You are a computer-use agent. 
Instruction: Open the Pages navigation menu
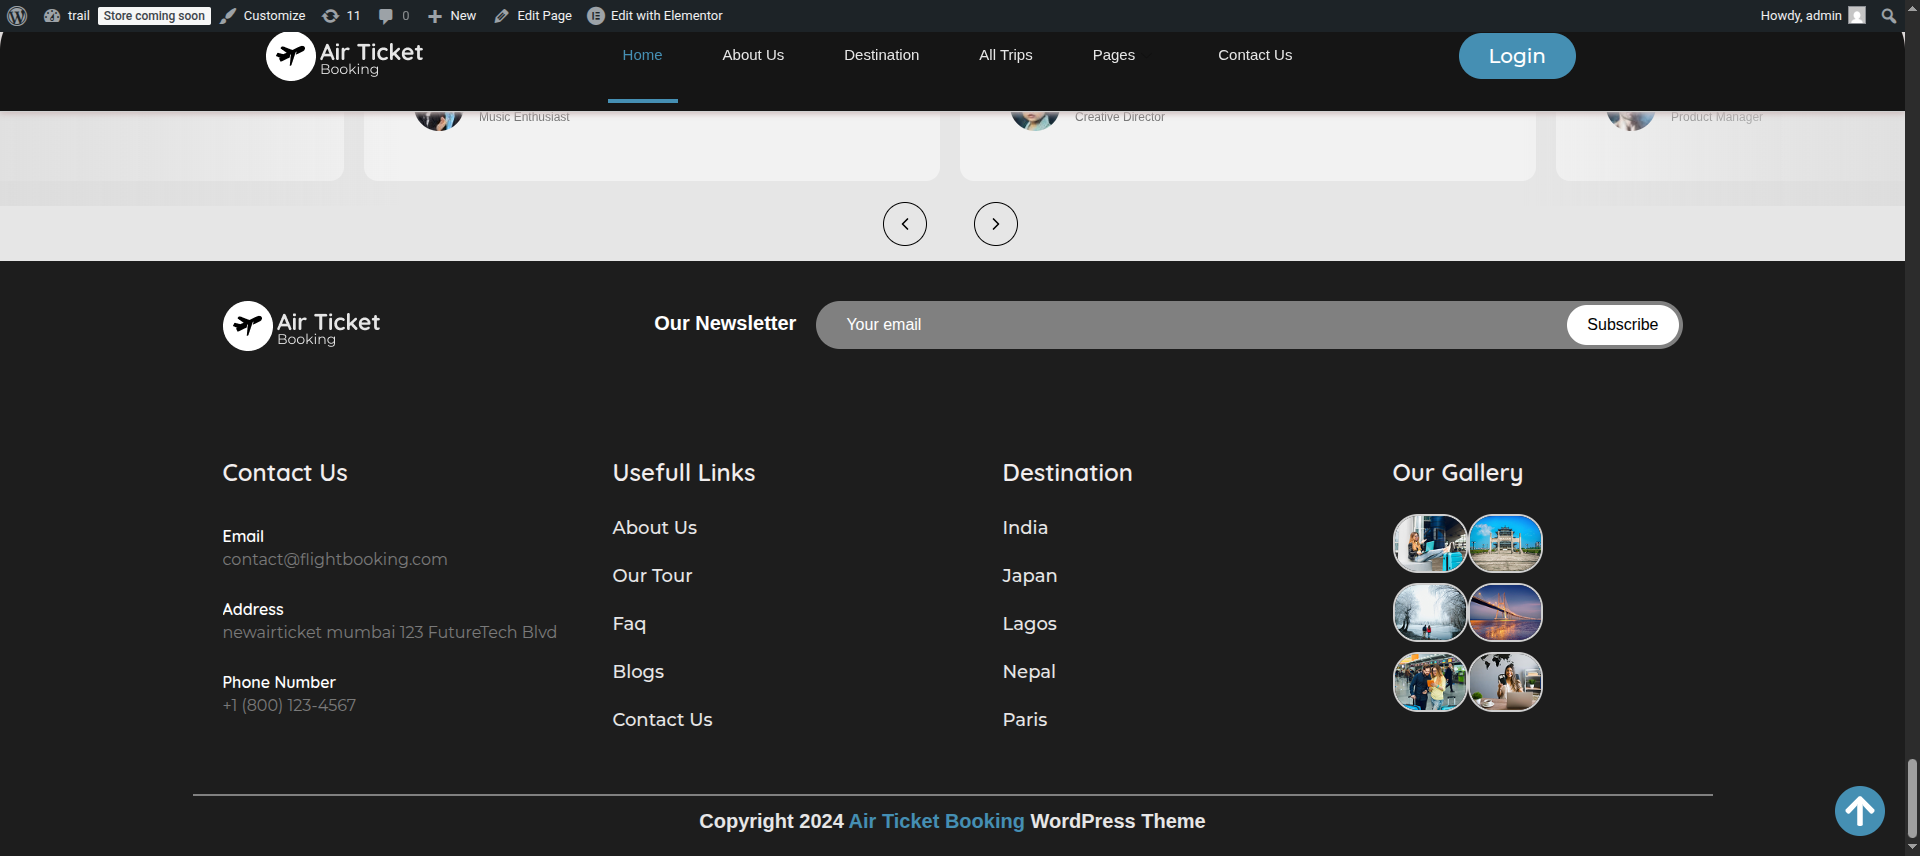(x=1113, y=55)
